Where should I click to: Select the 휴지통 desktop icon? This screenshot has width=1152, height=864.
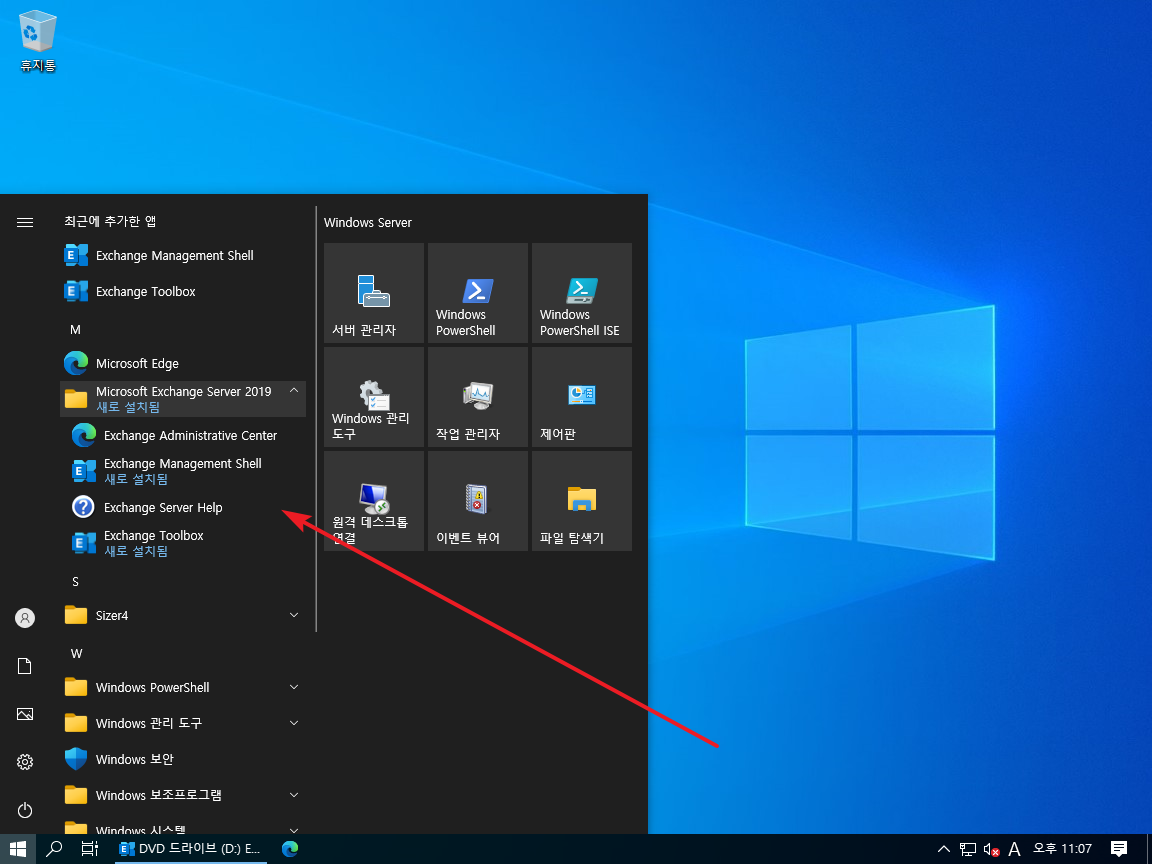coord(37,43)
